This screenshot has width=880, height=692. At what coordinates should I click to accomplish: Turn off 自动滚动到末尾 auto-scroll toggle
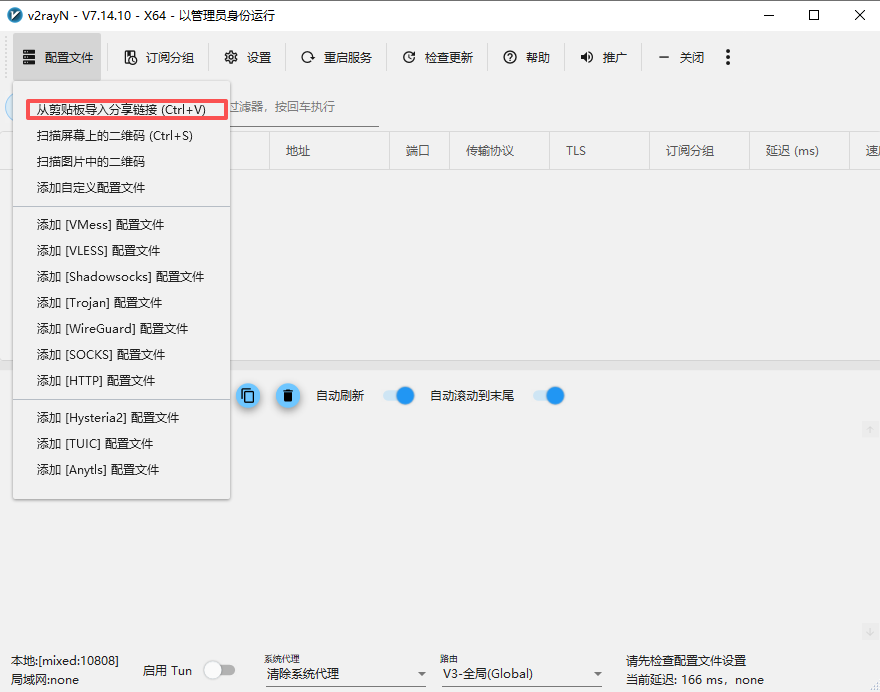pyautogui.click(x=549, y=396)
